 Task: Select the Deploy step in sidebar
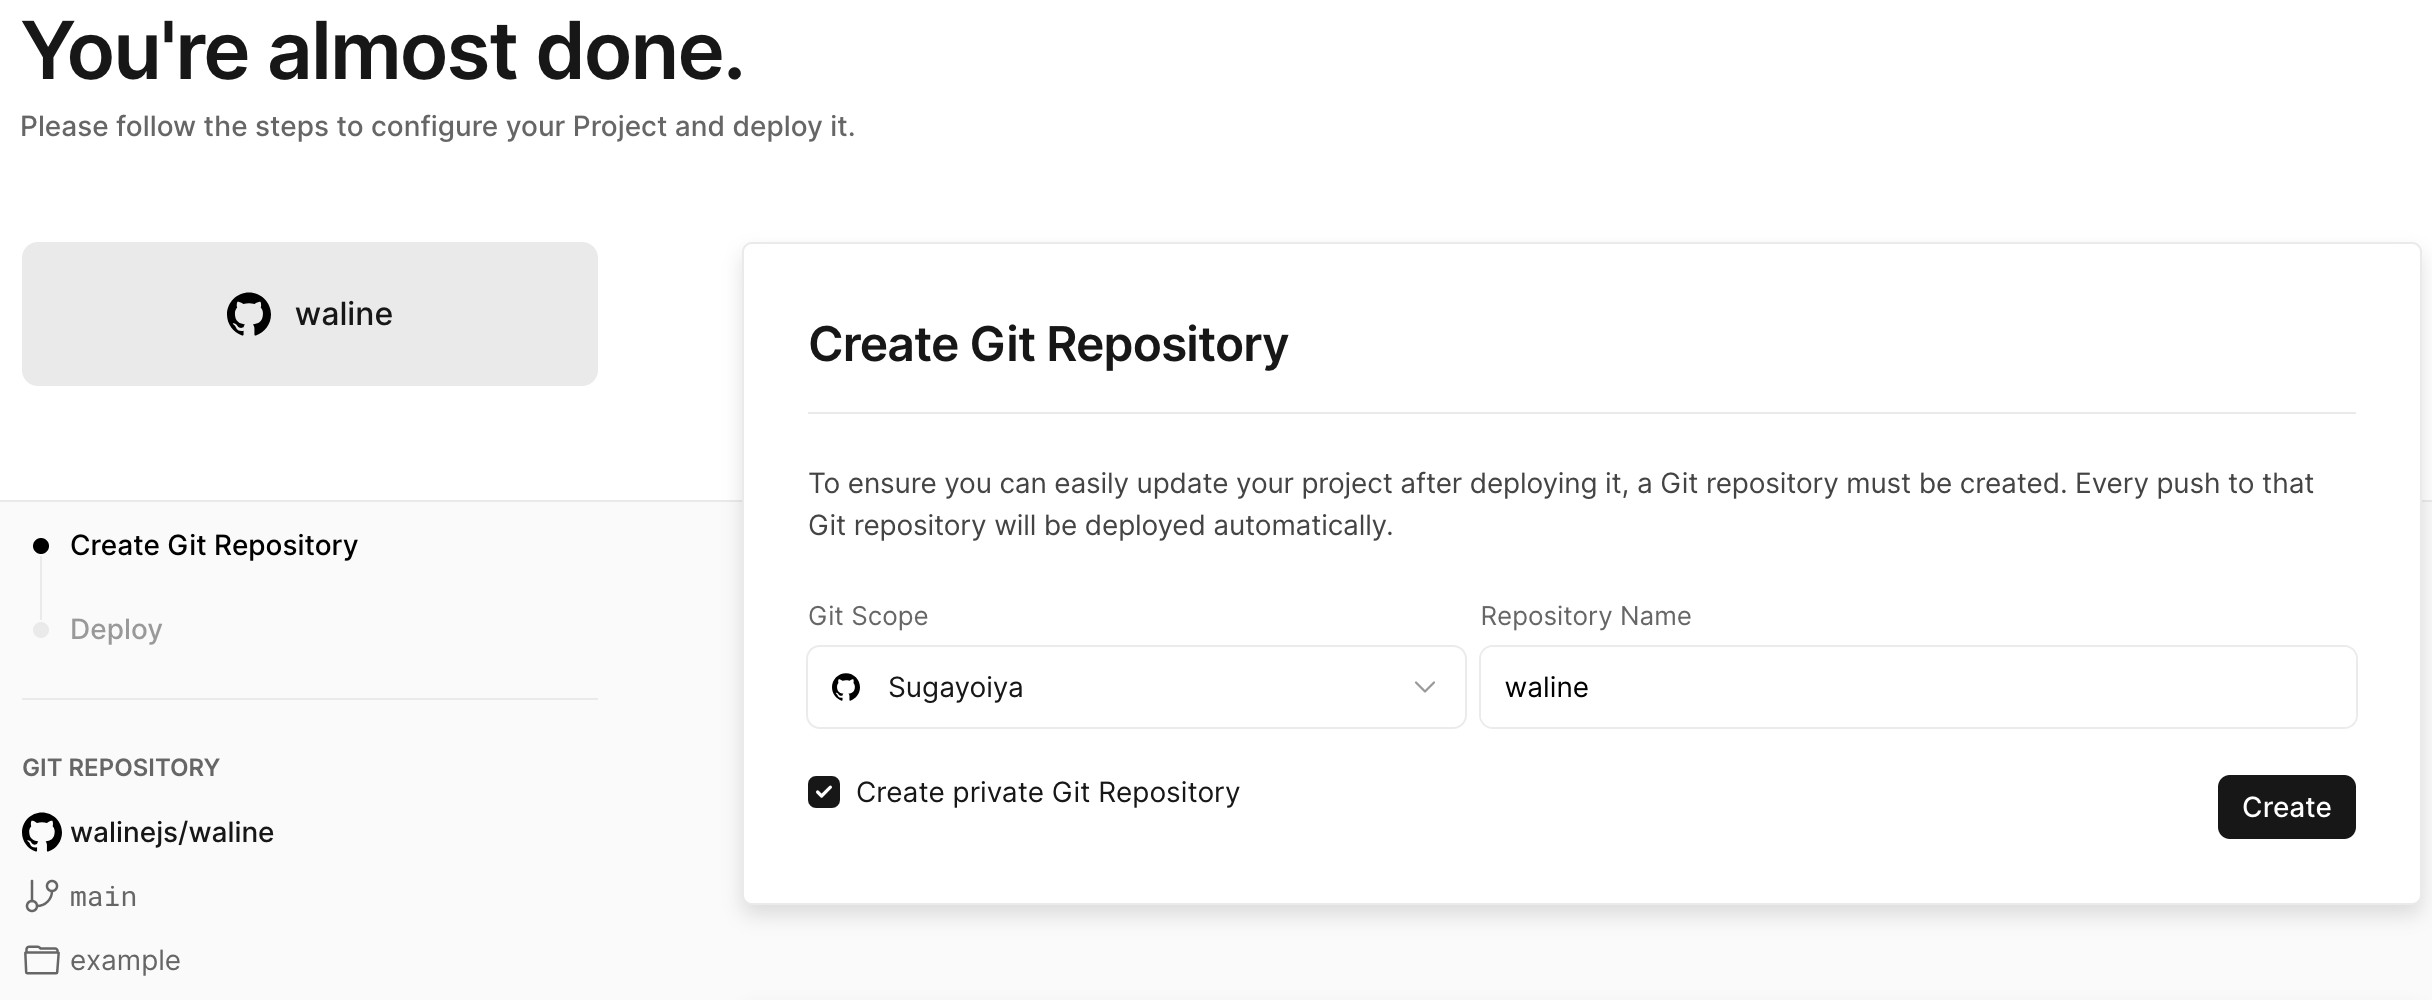point(116,629)
